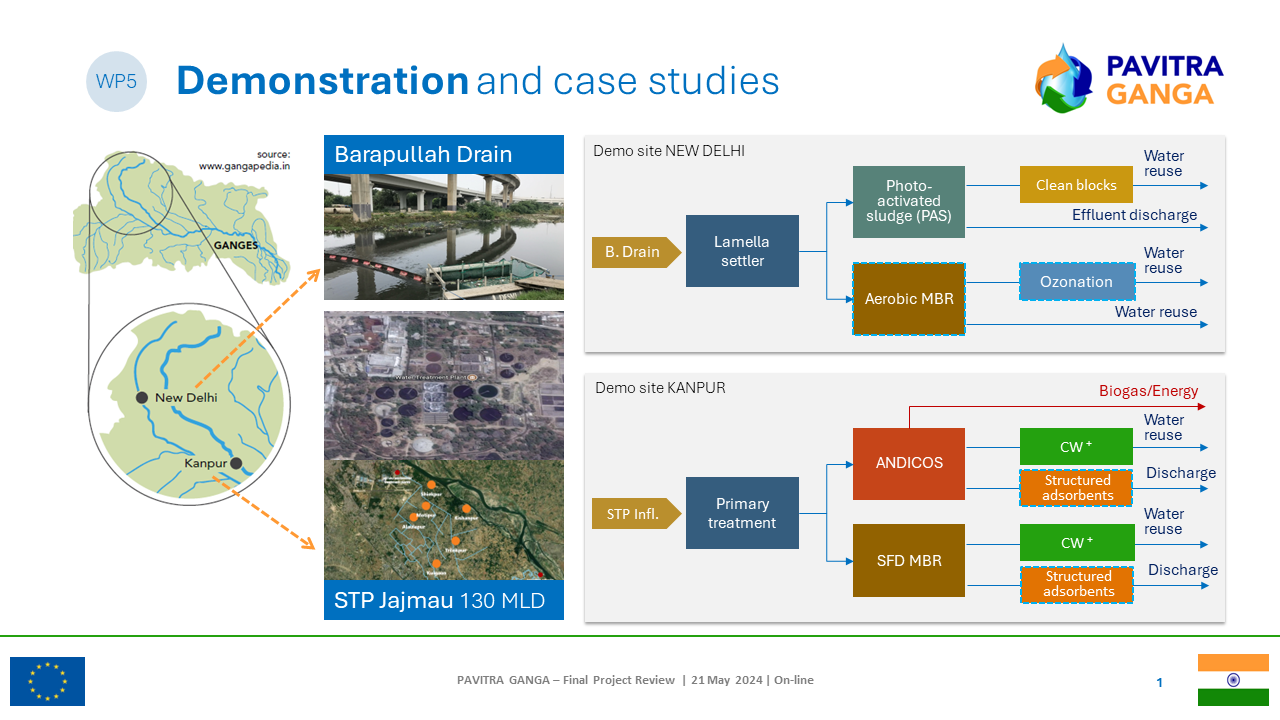Select the Photo-activated sludge (PAS) box

[908, 202]
